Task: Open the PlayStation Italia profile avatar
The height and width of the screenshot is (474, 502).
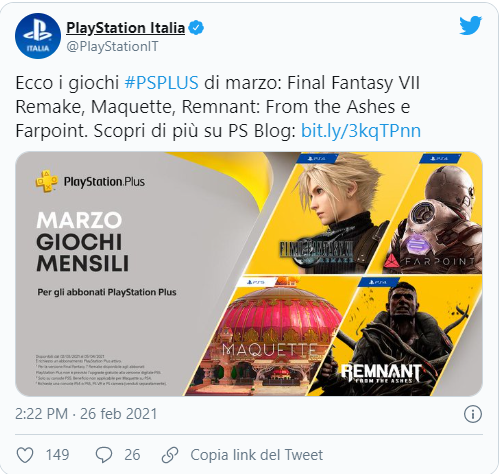Action: 38,36
